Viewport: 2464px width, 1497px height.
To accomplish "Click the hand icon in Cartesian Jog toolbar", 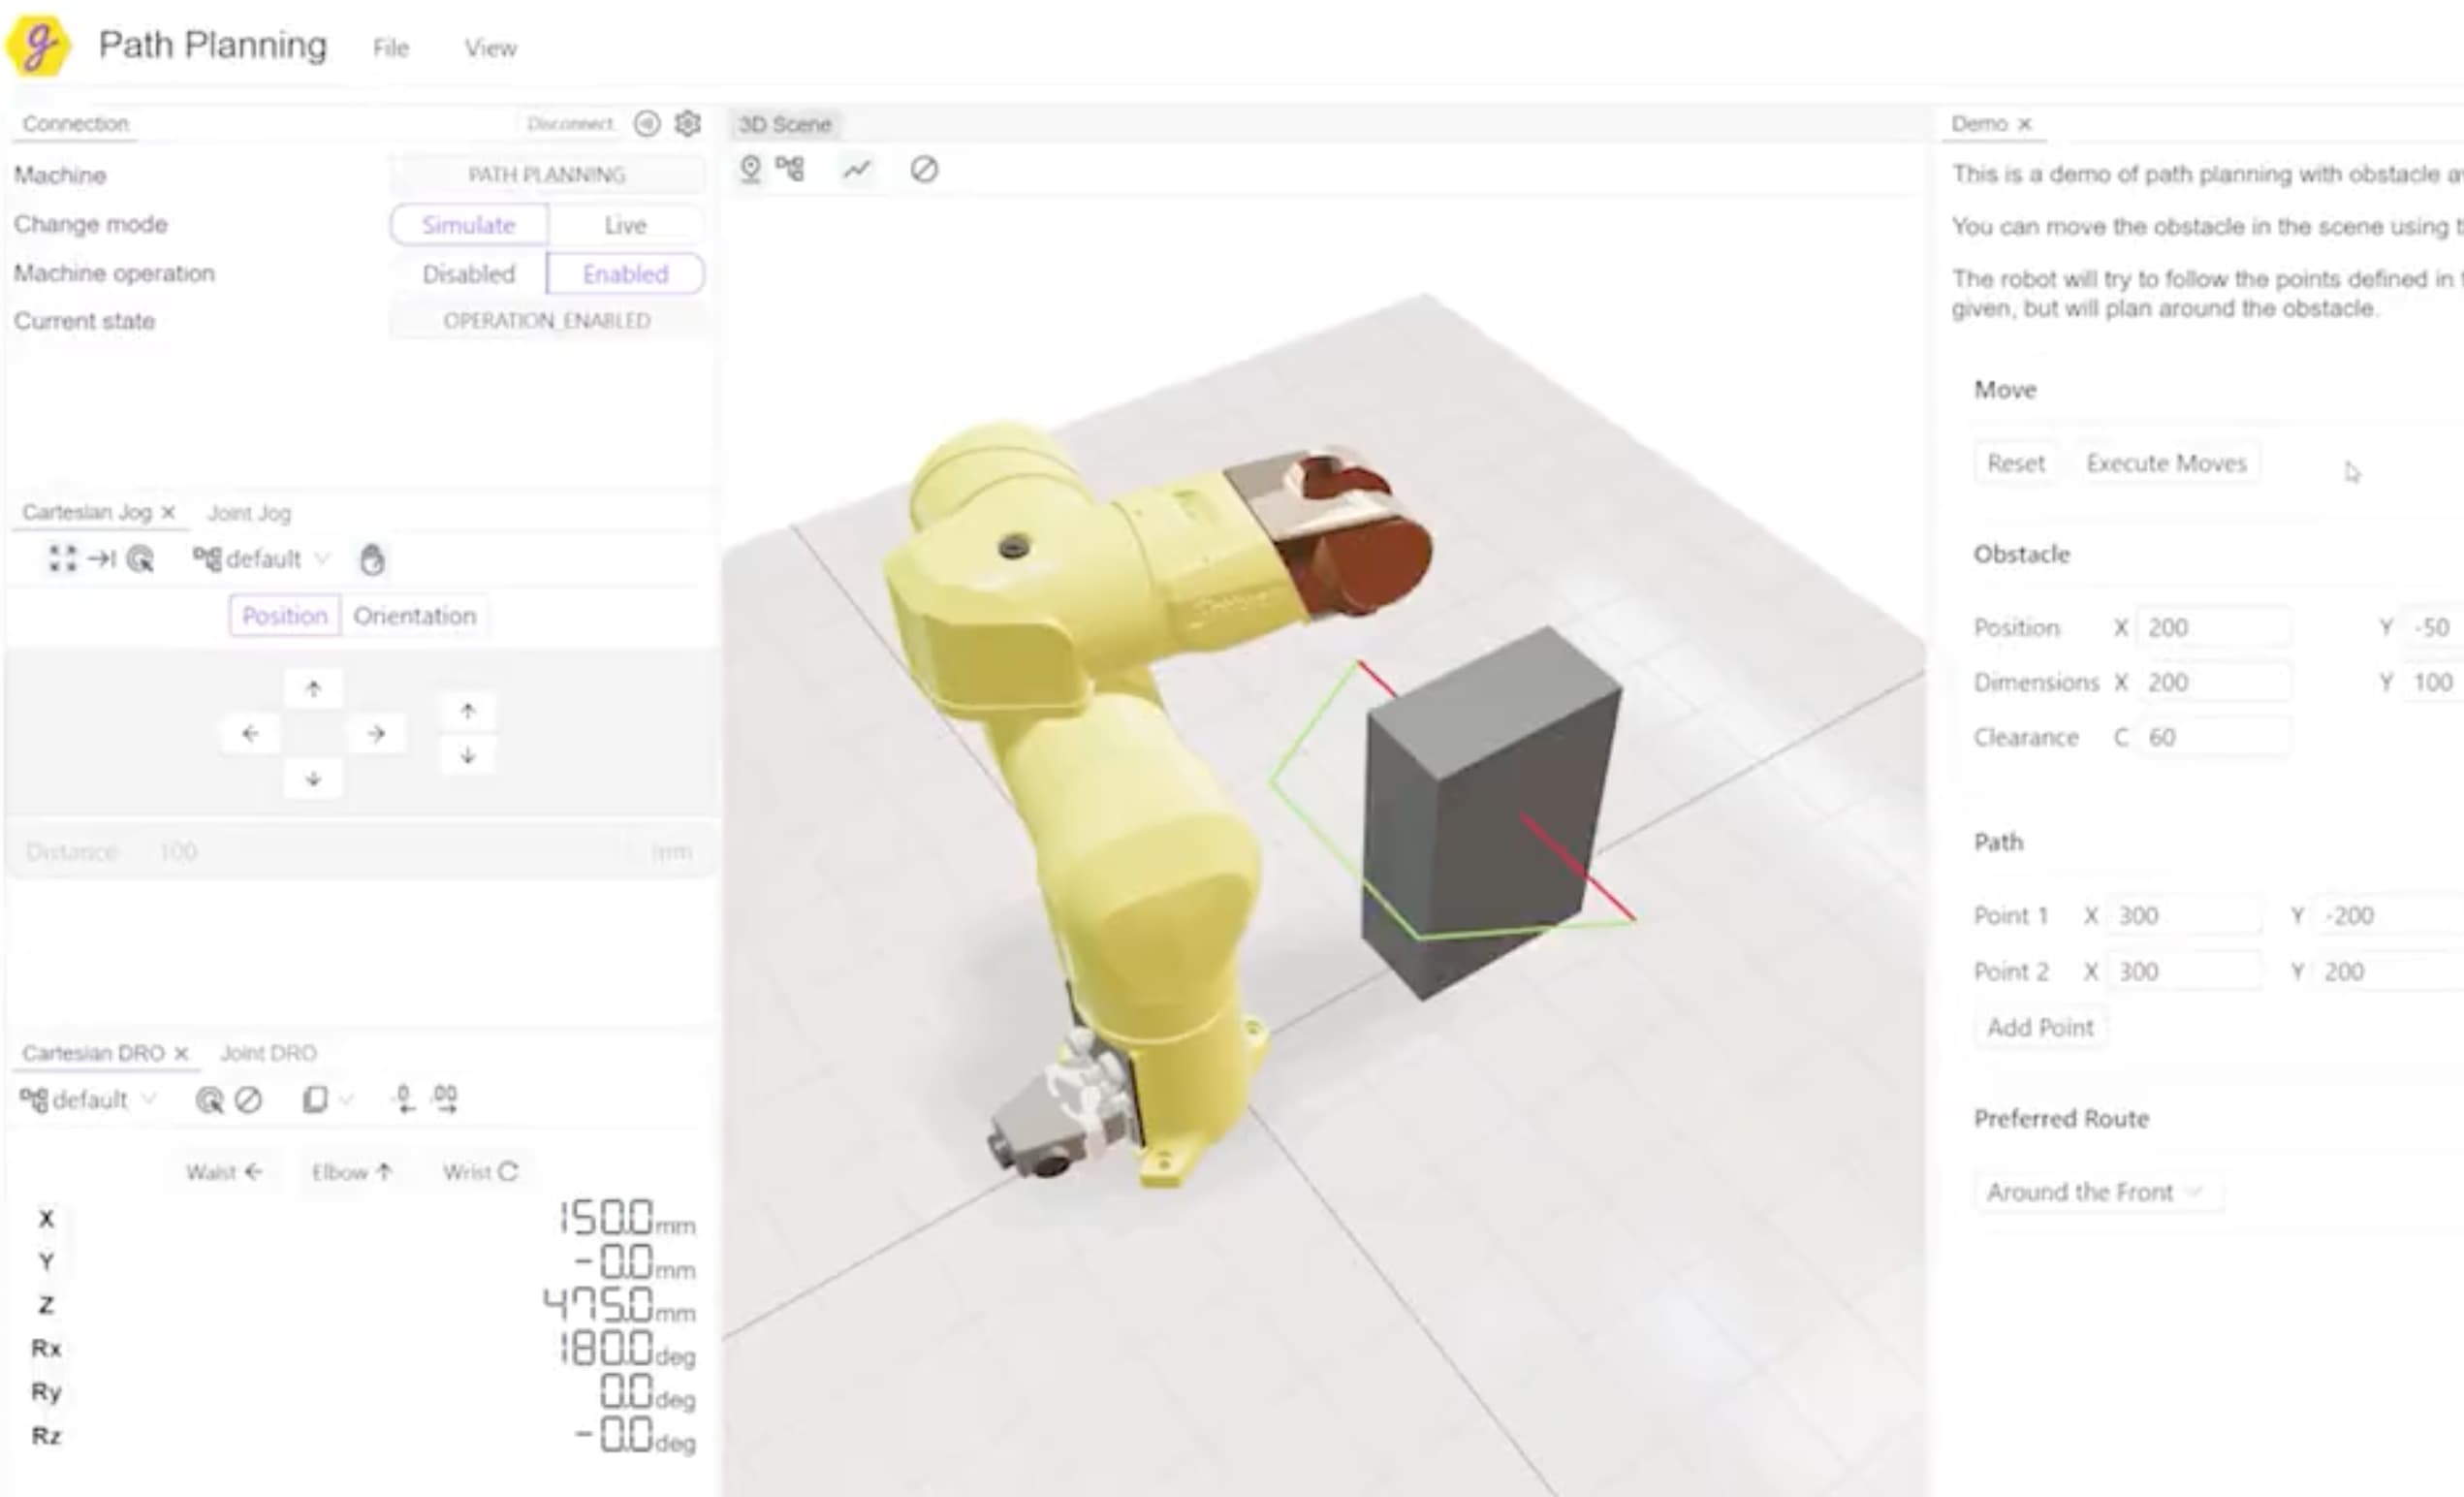I will point(372,559).
